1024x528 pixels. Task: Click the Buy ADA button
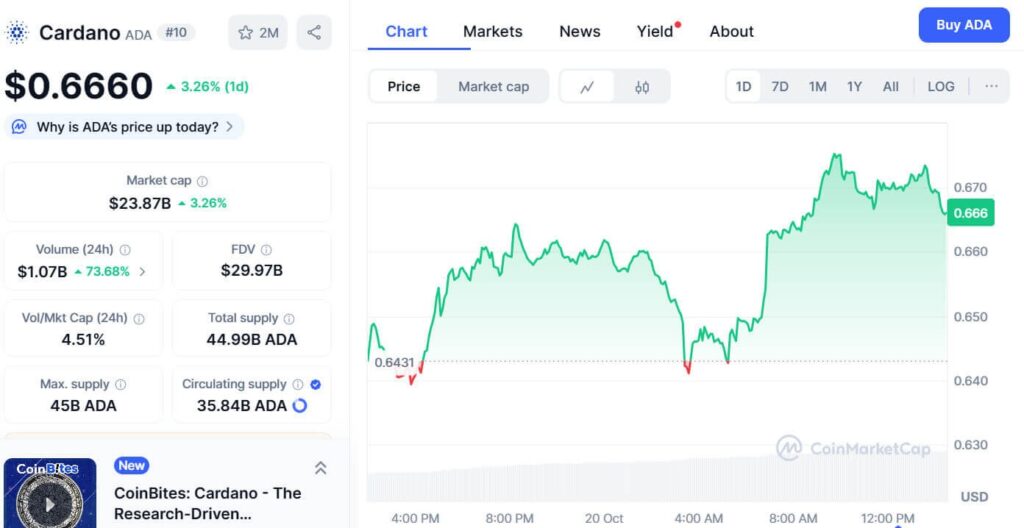pos(963,25)
